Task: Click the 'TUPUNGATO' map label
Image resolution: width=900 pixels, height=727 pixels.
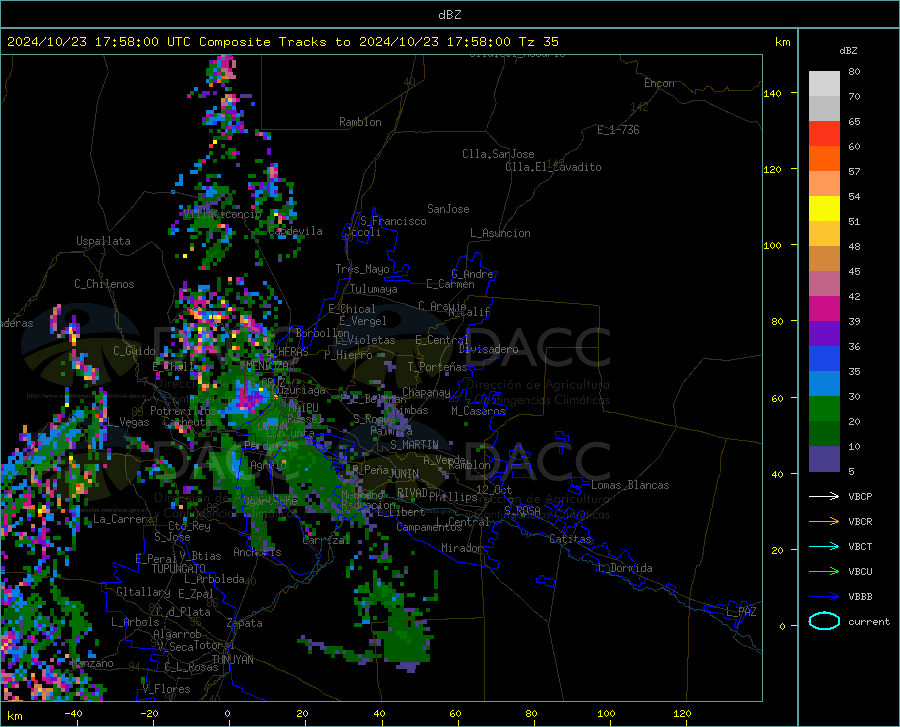Action: click(x=179, y=569)
